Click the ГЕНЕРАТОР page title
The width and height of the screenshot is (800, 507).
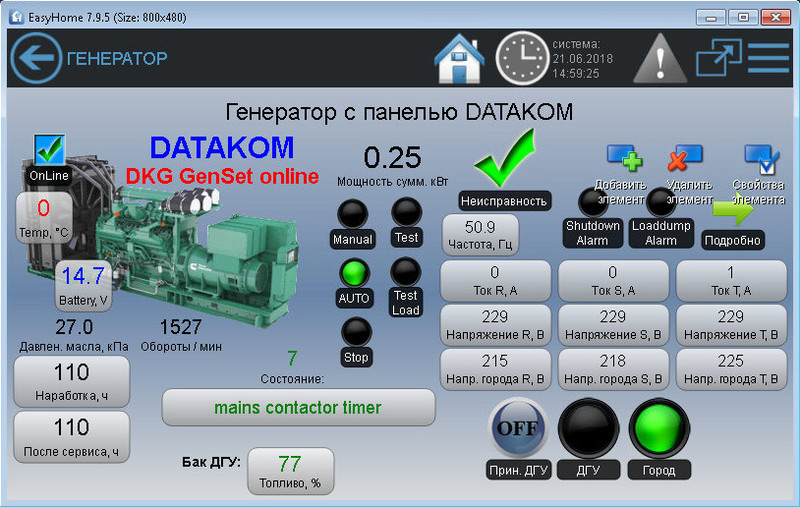tap(117, 58)
